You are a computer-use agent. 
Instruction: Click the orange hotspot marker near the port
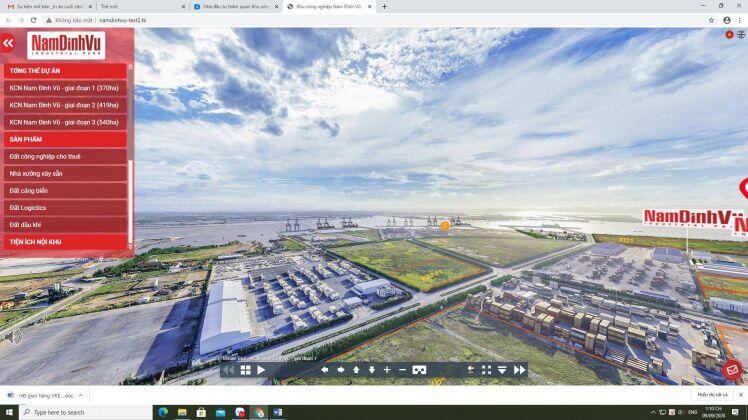[x=445, y=226]
